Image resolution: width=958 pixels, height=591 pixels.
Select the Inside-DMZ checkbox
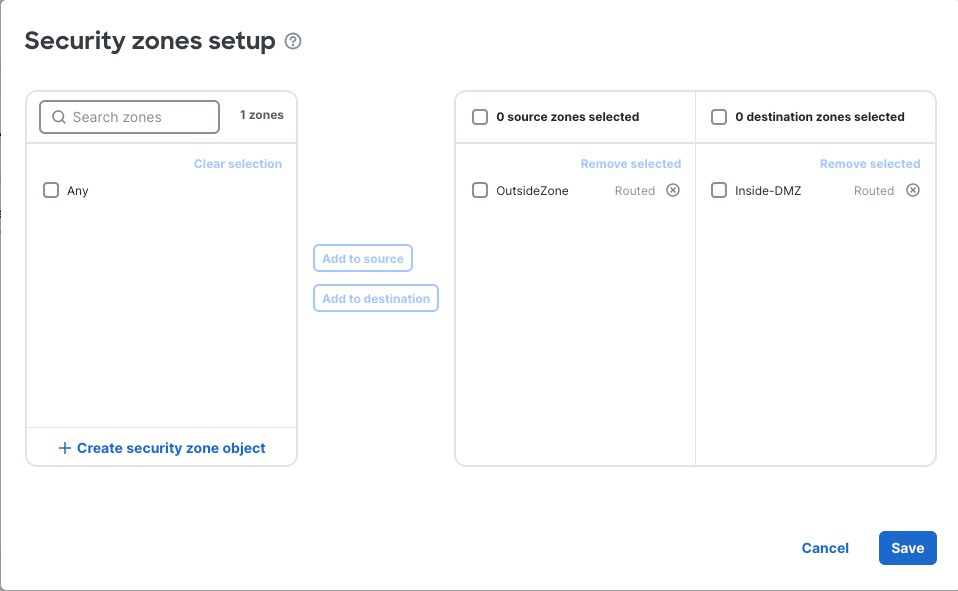tap(718, 190)
